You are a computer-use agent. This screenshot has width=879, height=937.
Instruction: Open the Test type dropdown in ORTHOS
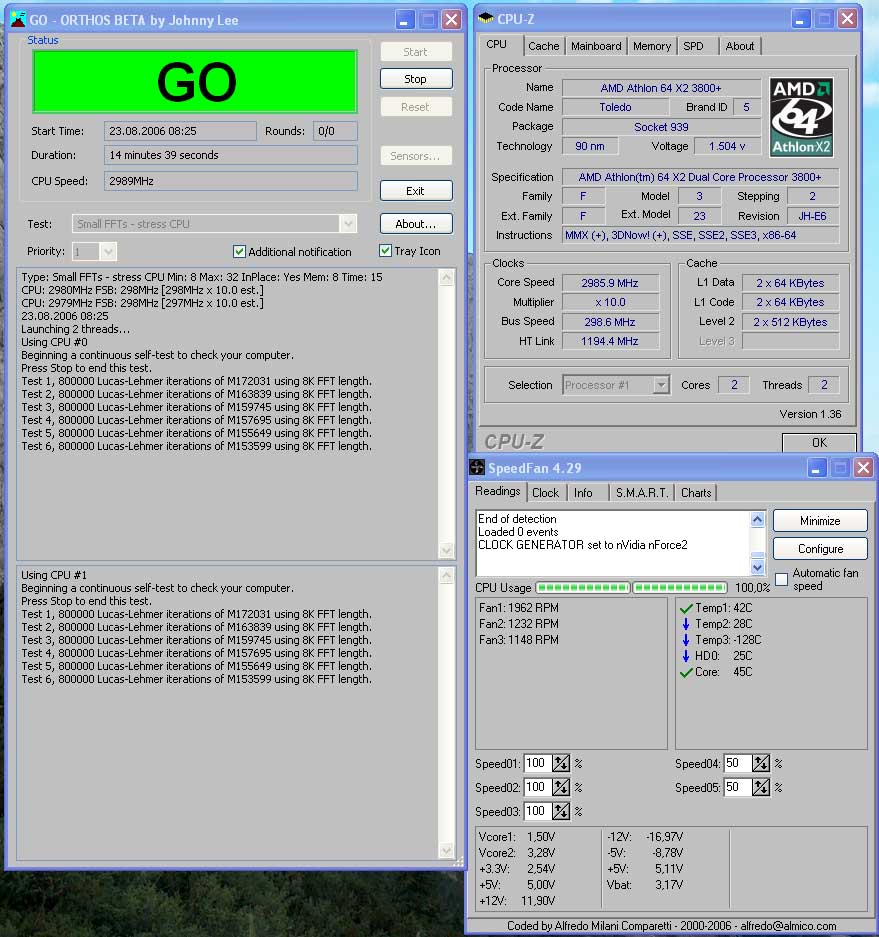tap(348, 223)
